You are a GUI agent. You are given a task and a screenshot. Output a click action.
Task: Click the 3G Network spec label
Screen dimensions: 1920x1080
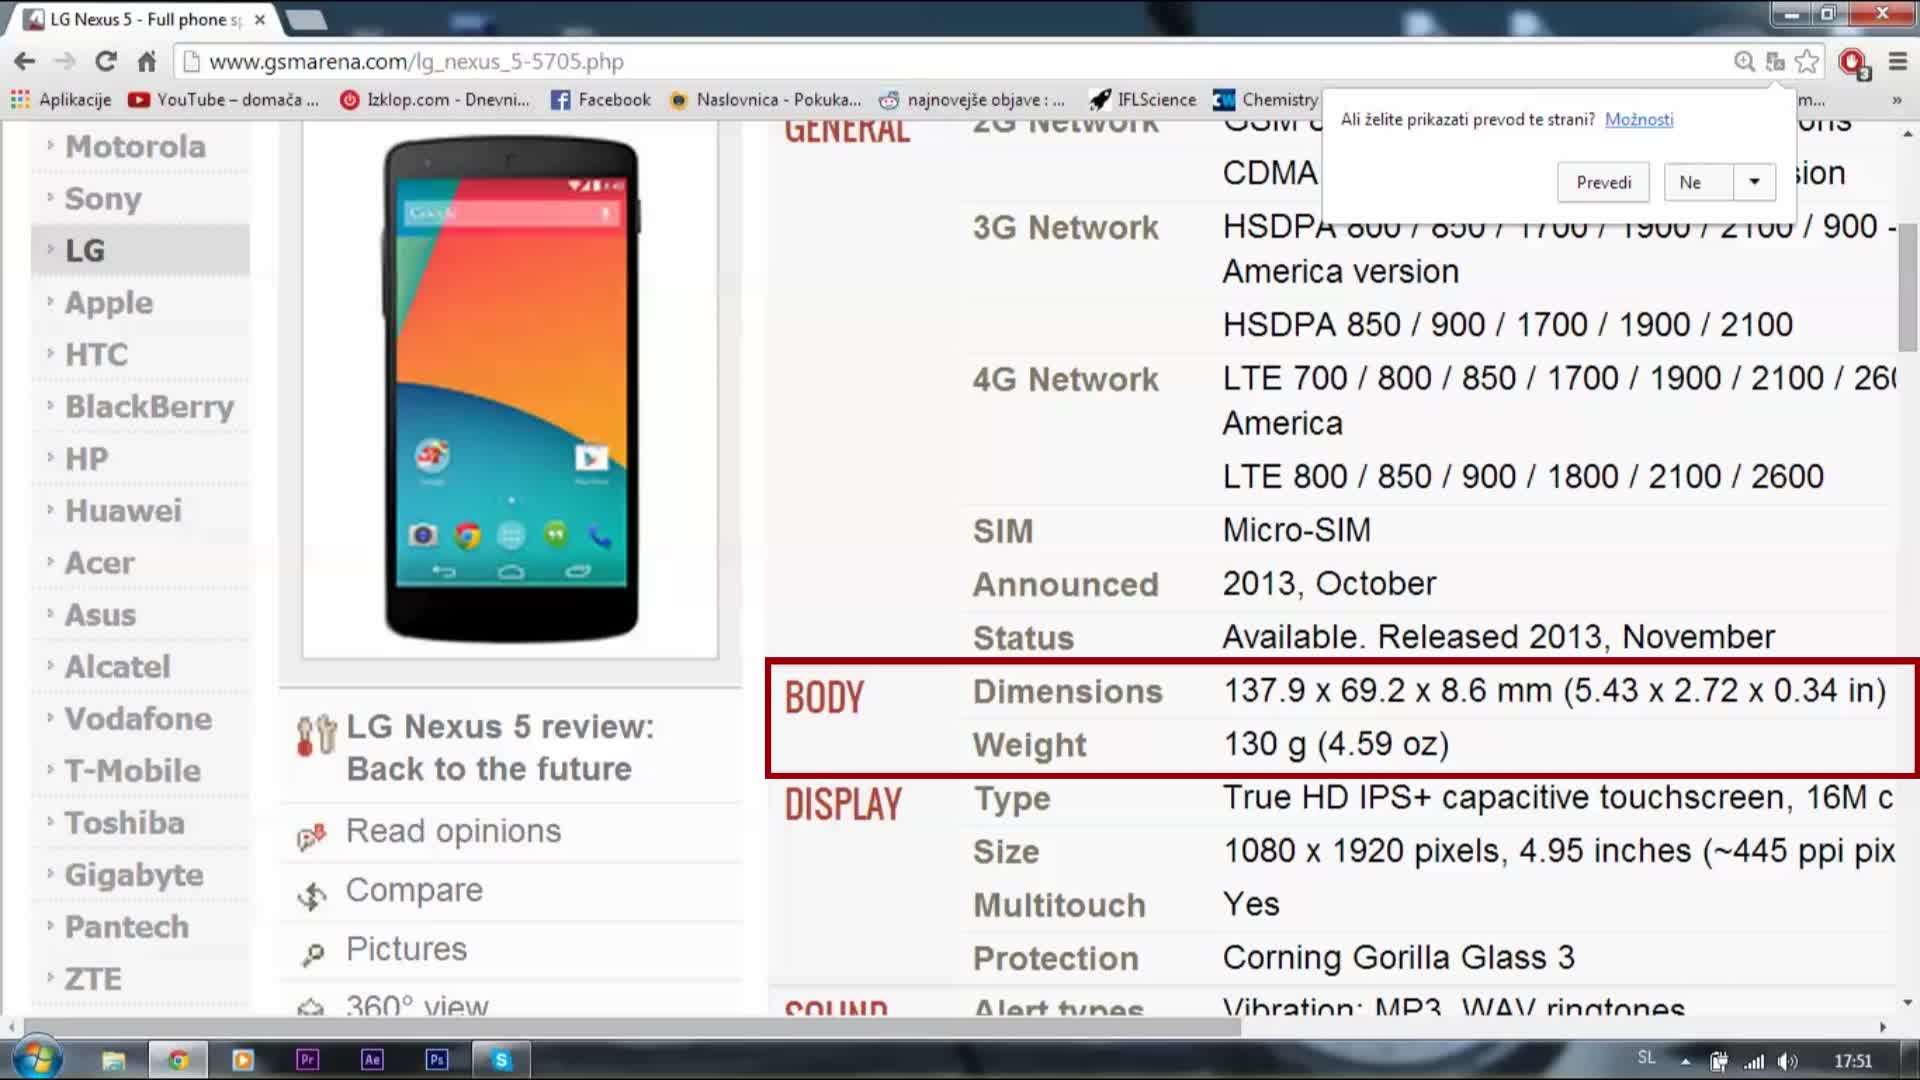coord(1066,228)
